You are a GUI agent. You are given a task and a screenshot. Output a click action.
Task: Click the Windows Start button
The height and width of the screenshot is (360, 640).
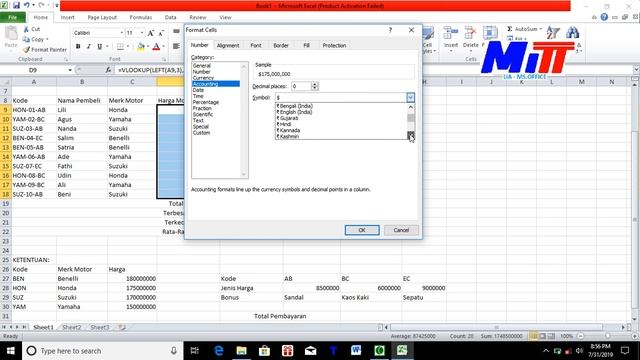pyautogui.click(x=11, y=351)
